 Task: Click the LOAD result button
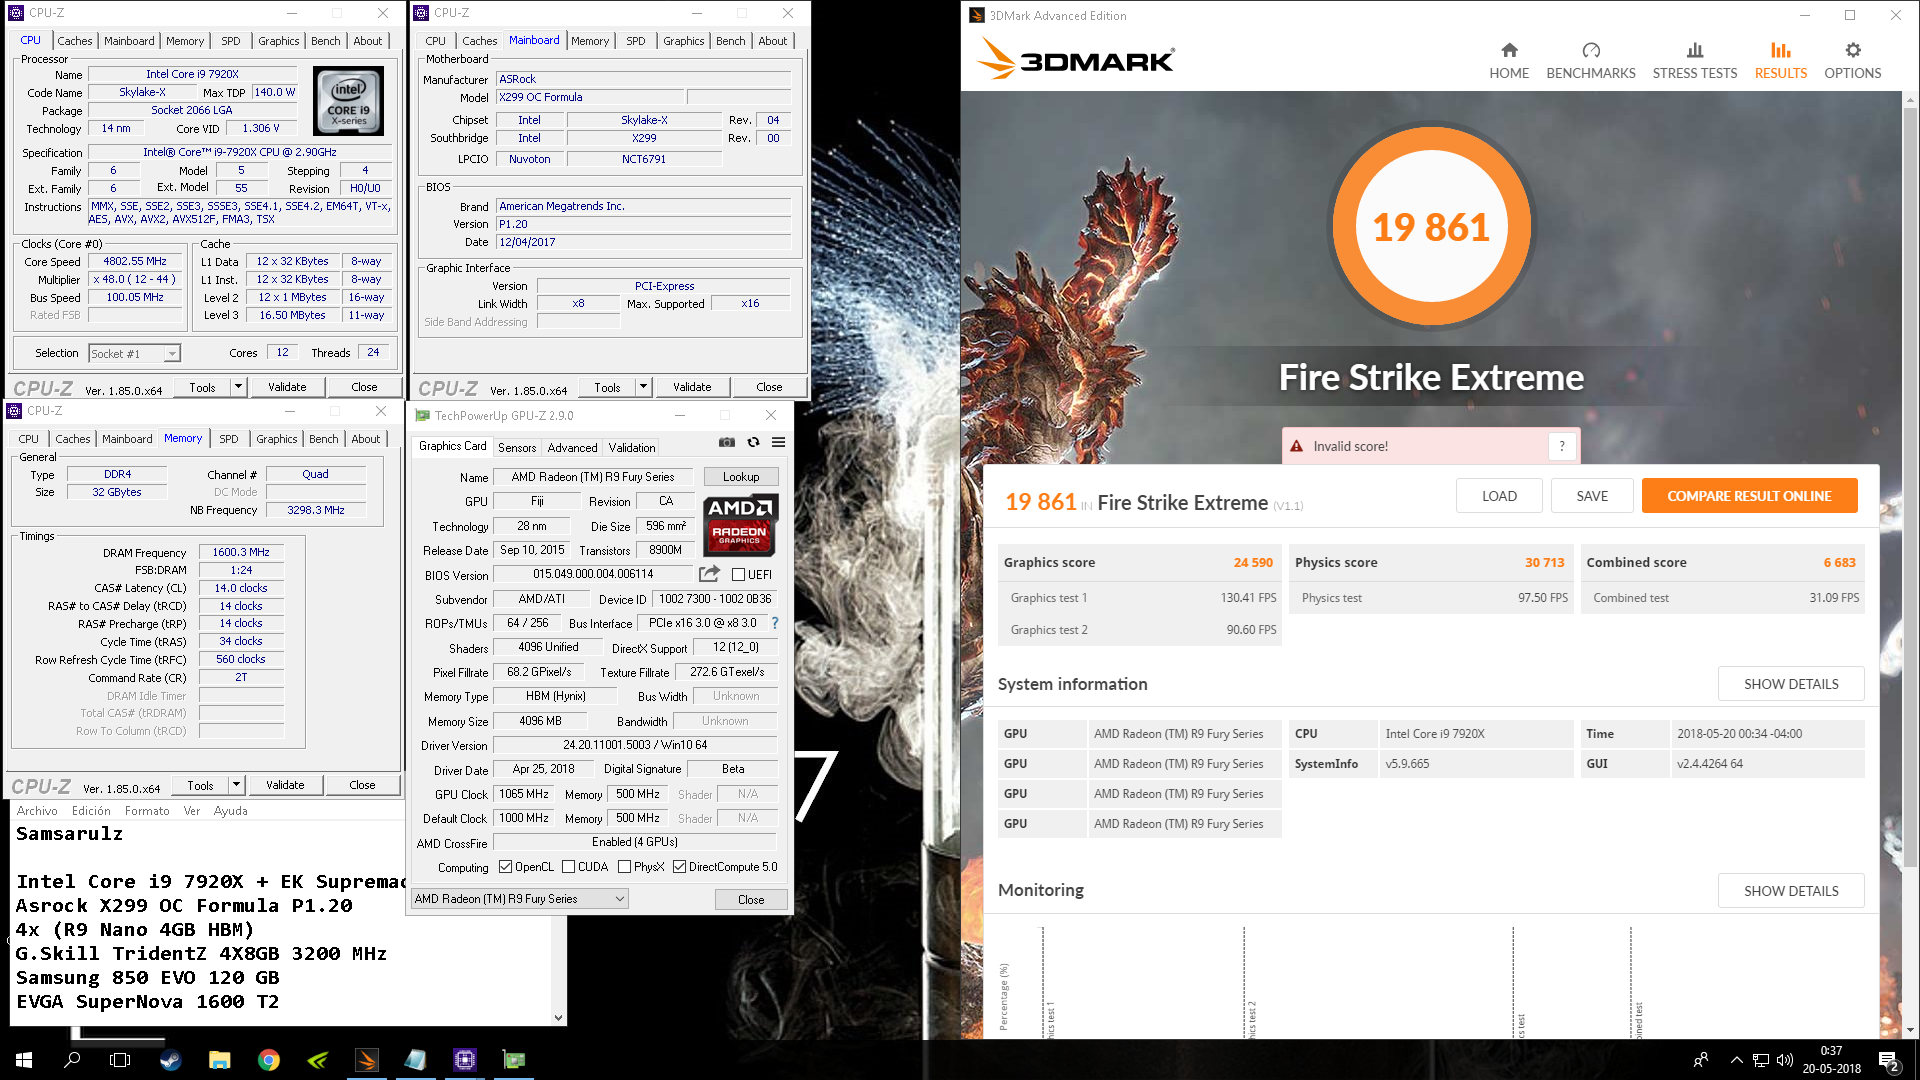pos(1499,496)
